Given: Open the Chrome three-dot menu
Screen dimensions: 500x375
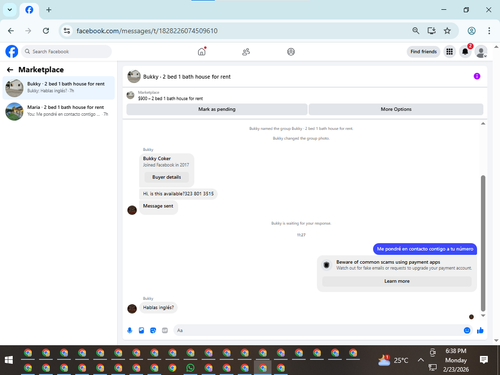Looking at the screenshot, I should click(489, 31).
